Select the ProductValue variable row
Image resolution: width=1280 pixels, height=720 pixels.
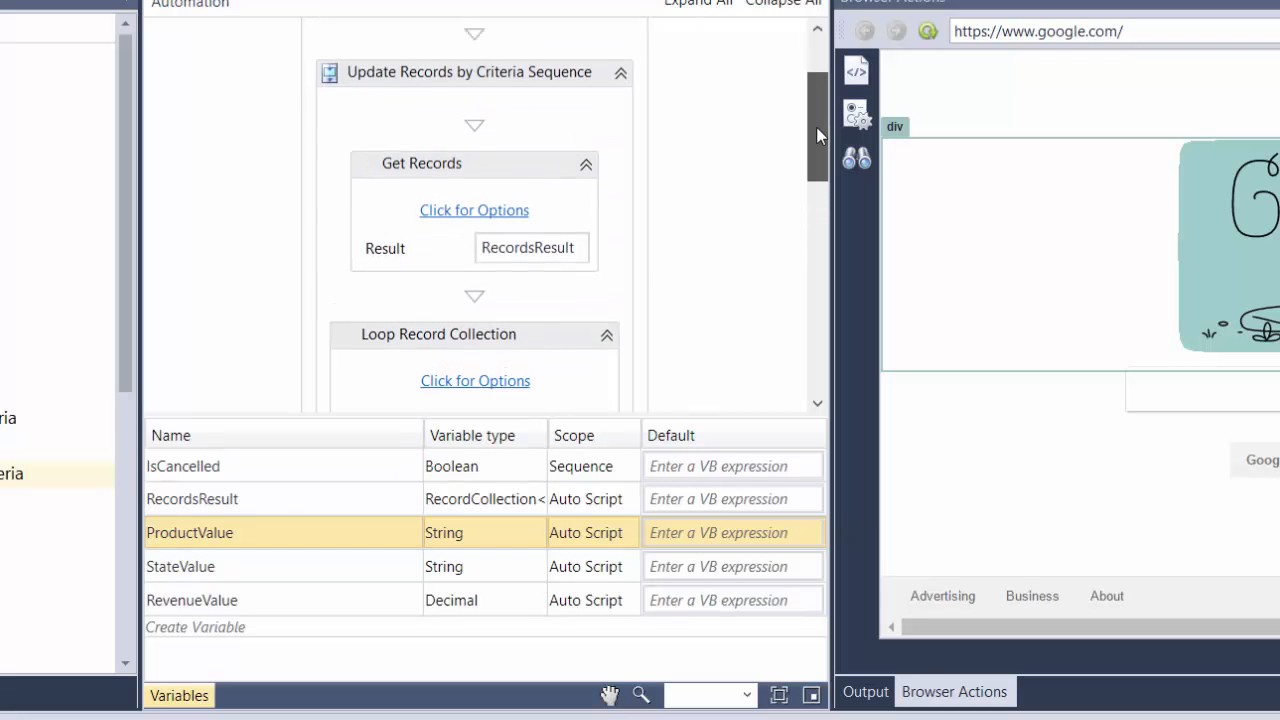click(x=484, y=533)
